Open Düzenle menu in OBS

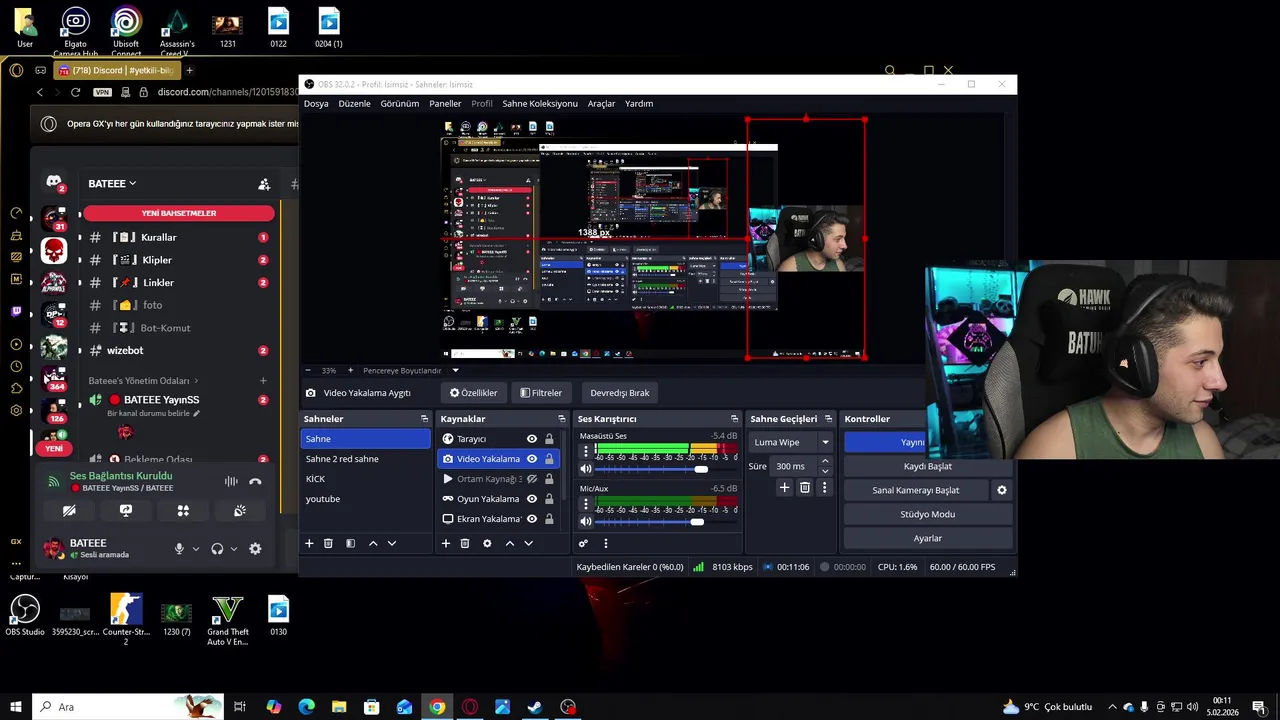[354, 104]
